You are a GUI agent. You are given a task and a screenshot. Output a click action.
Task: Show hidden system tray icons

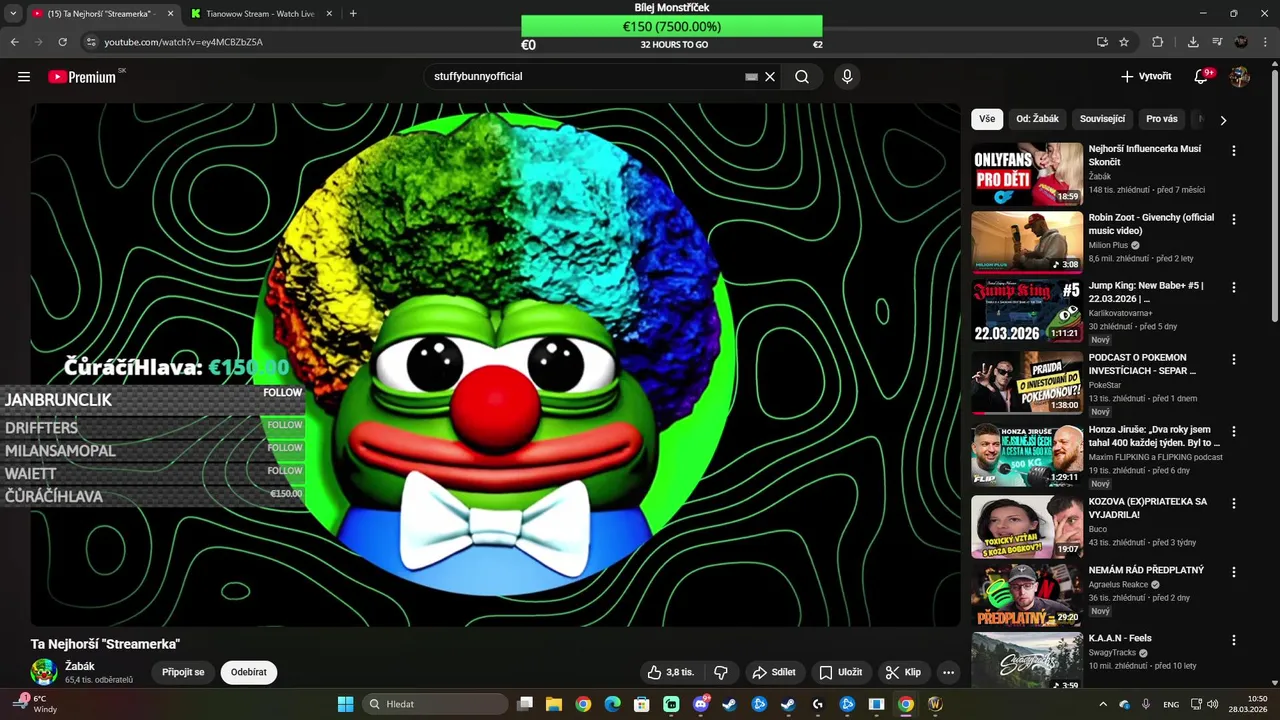(x=1103, y=704)
